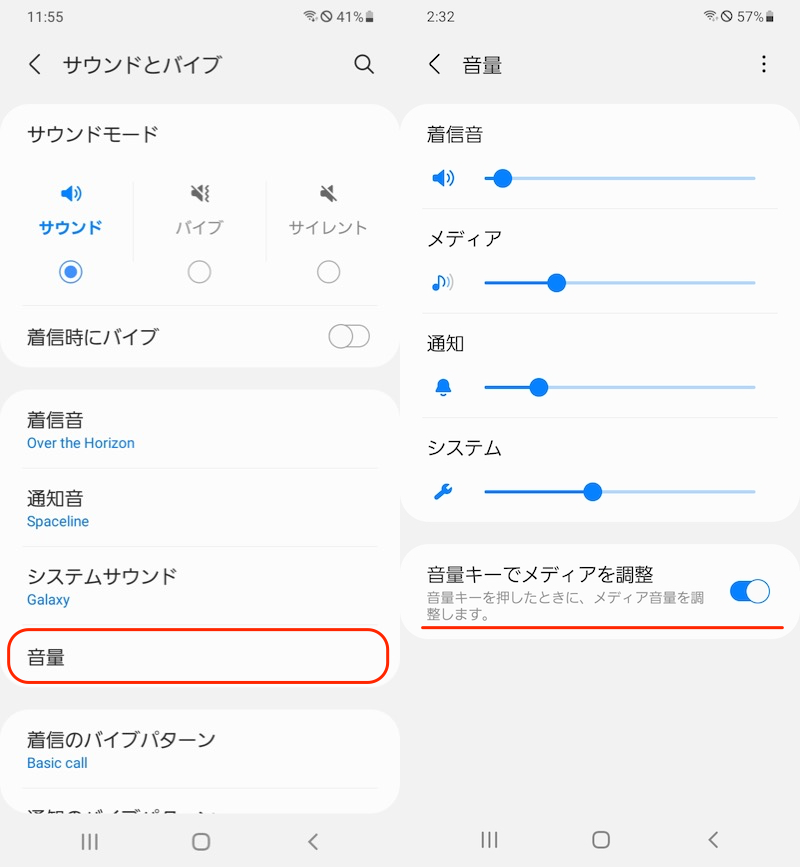The width and height of the screenshot is (800, 867).
Task: Tap the 通知 bell icon
Action: pos(443,388)
